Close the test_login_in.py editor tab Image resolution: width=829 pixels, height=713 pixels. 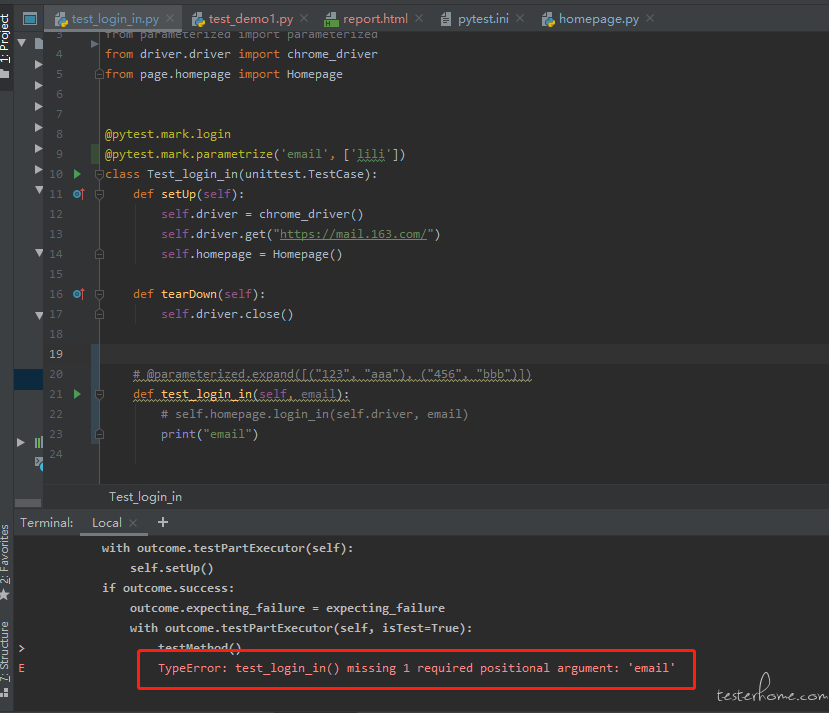pyautogui.click(x=170, y=18)
